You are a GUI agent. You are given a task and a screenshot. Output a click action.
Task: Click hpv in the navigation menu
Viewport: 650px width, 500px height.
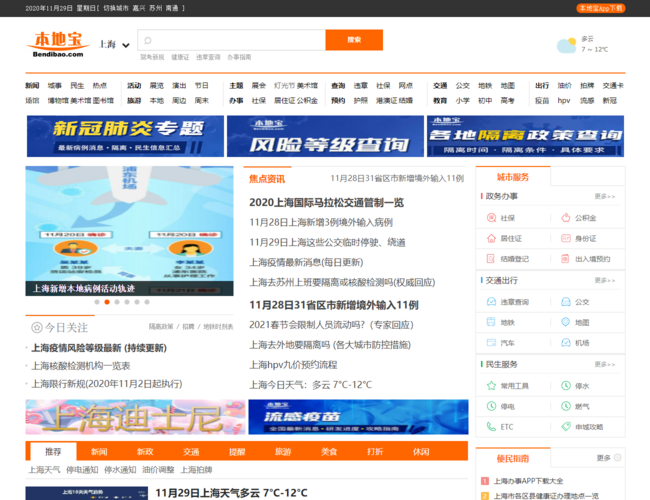564,101
